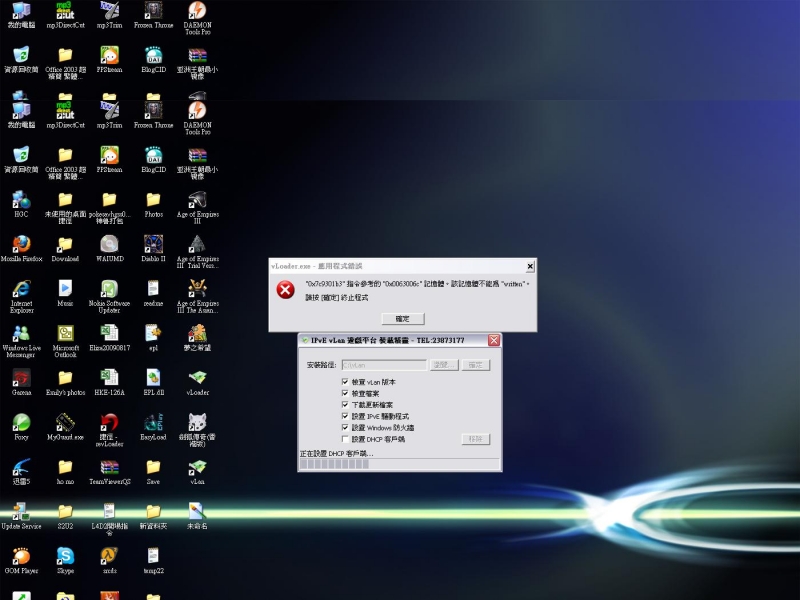The height and width of the screenshot is (600, 800).
Task: Click the Foxy desktop shortcut
Action: pos(21,422)
